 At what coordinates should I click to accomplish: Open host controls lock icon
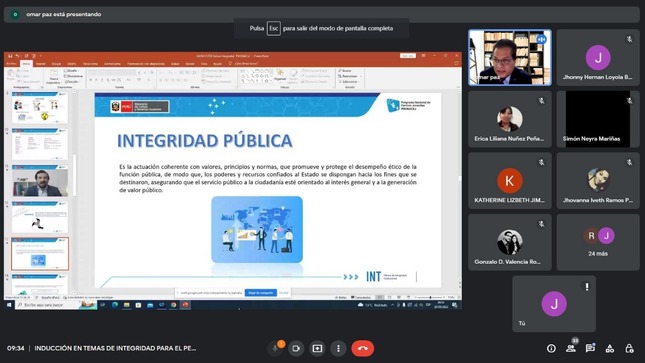629,348
